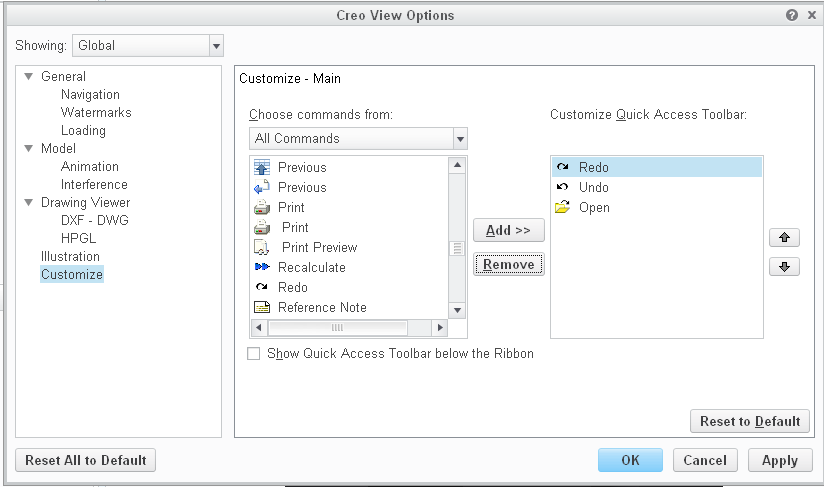Image resolution: width=824 pixels, height=487 pixels.
Task: Click the second Print printer icon
Action: point(262,227)
